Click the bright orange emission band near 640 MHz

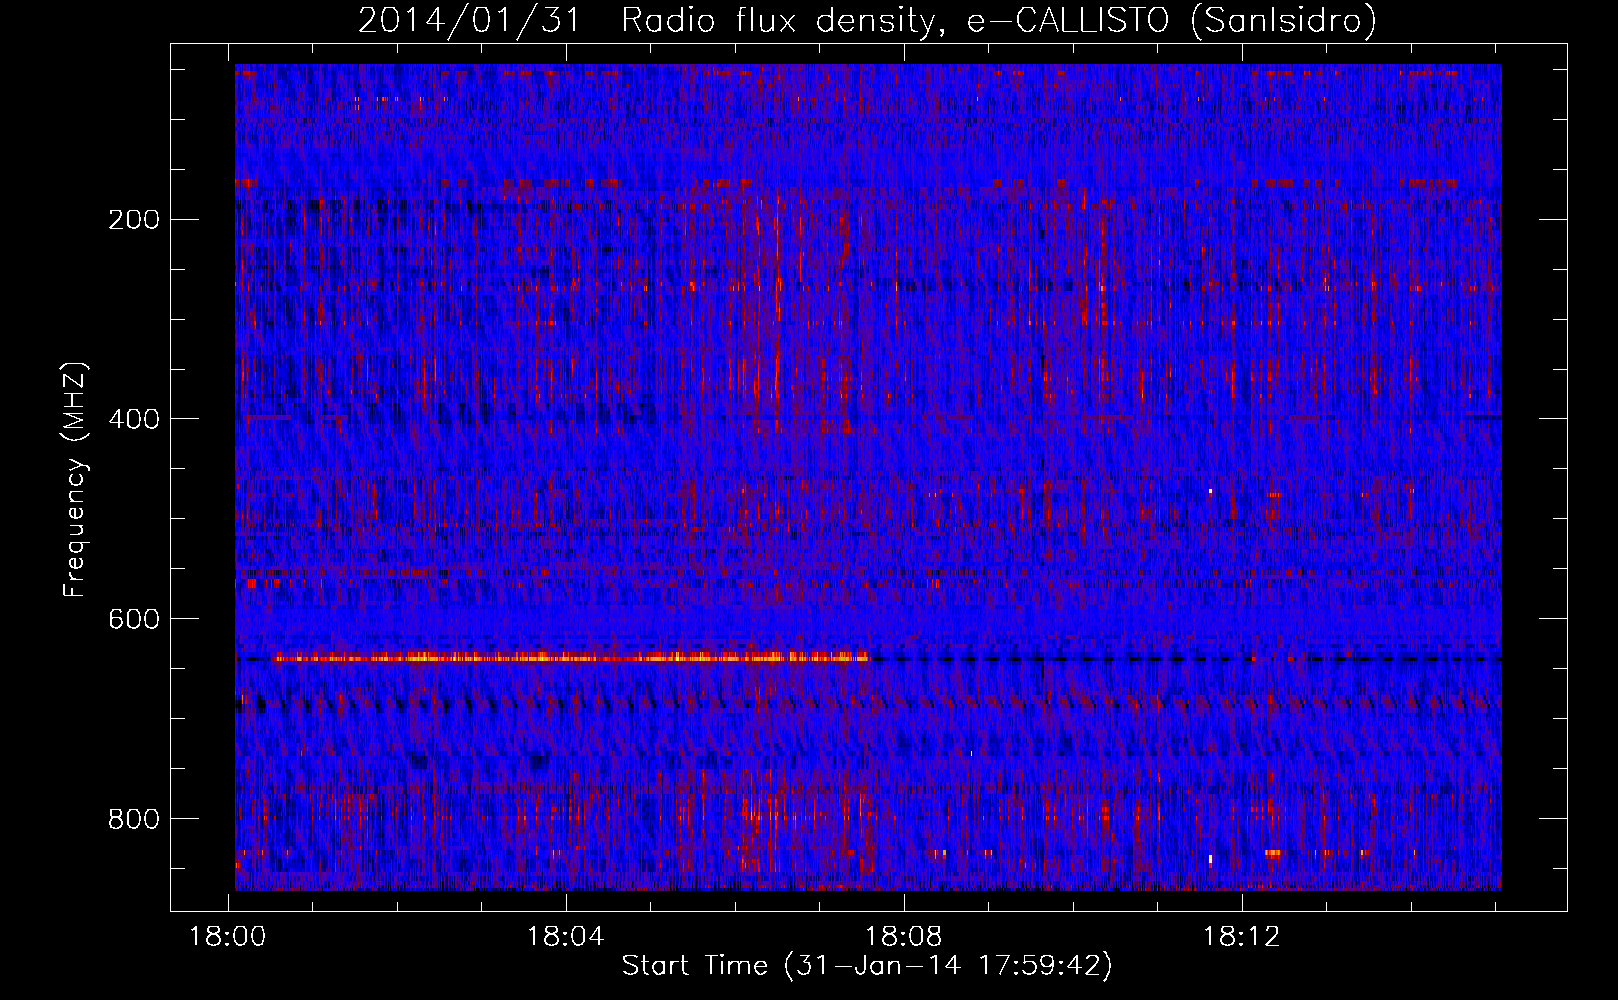click(571, 657)
